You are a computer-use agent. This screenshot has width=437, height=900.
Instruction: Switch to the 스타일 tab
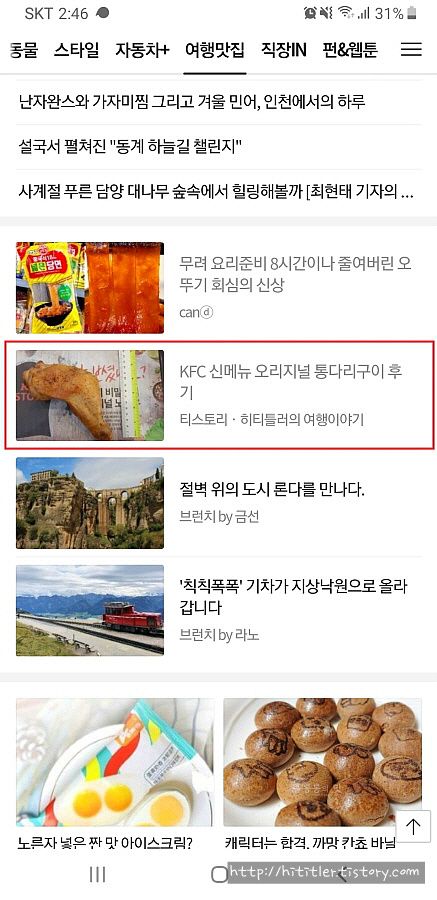(76, 50)
